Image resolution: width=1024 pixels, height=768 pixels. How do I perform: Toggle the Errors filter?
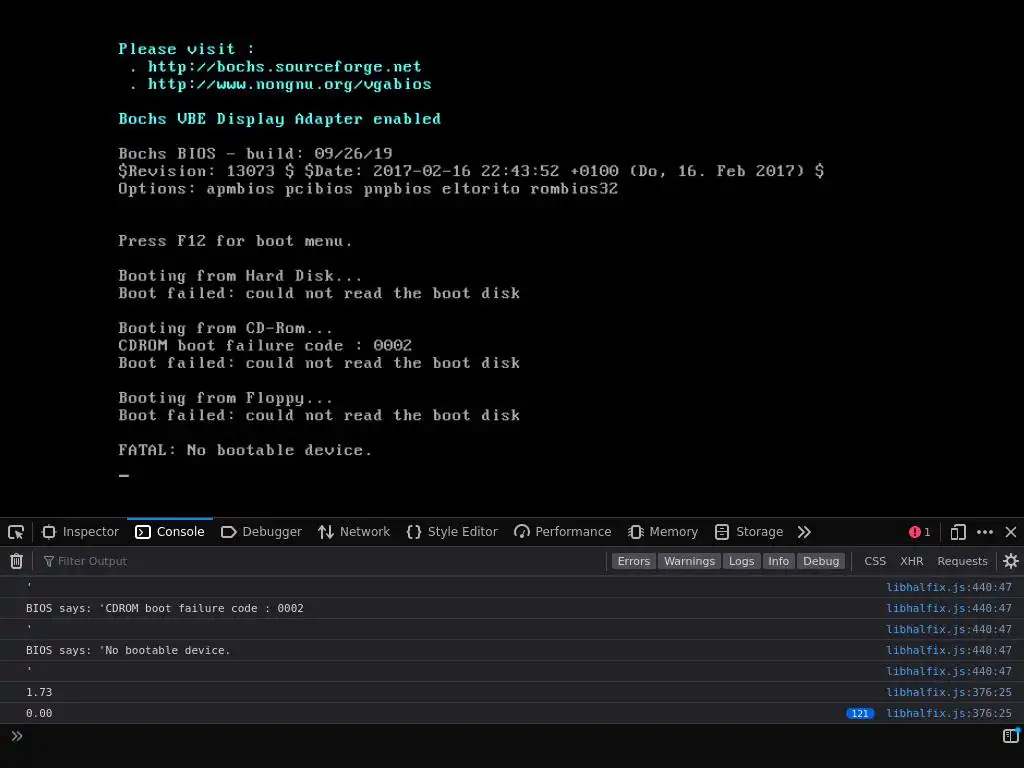click(633, 561)
